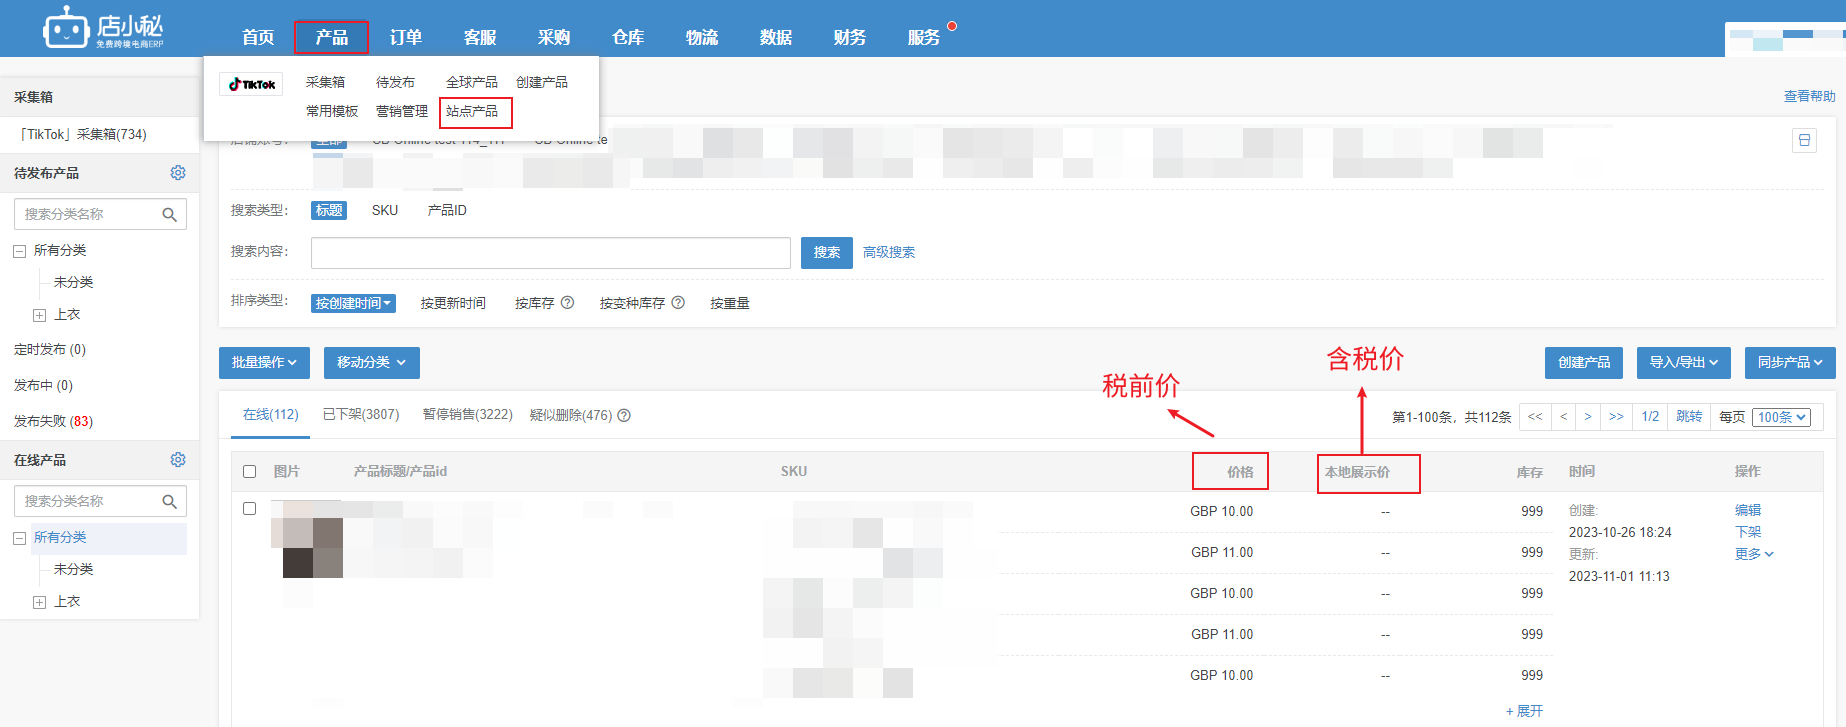Viewport: 1846px width, 727px height.
Task: Click help icon beside 按变种库存 sort option
Action: pos(678,303)
